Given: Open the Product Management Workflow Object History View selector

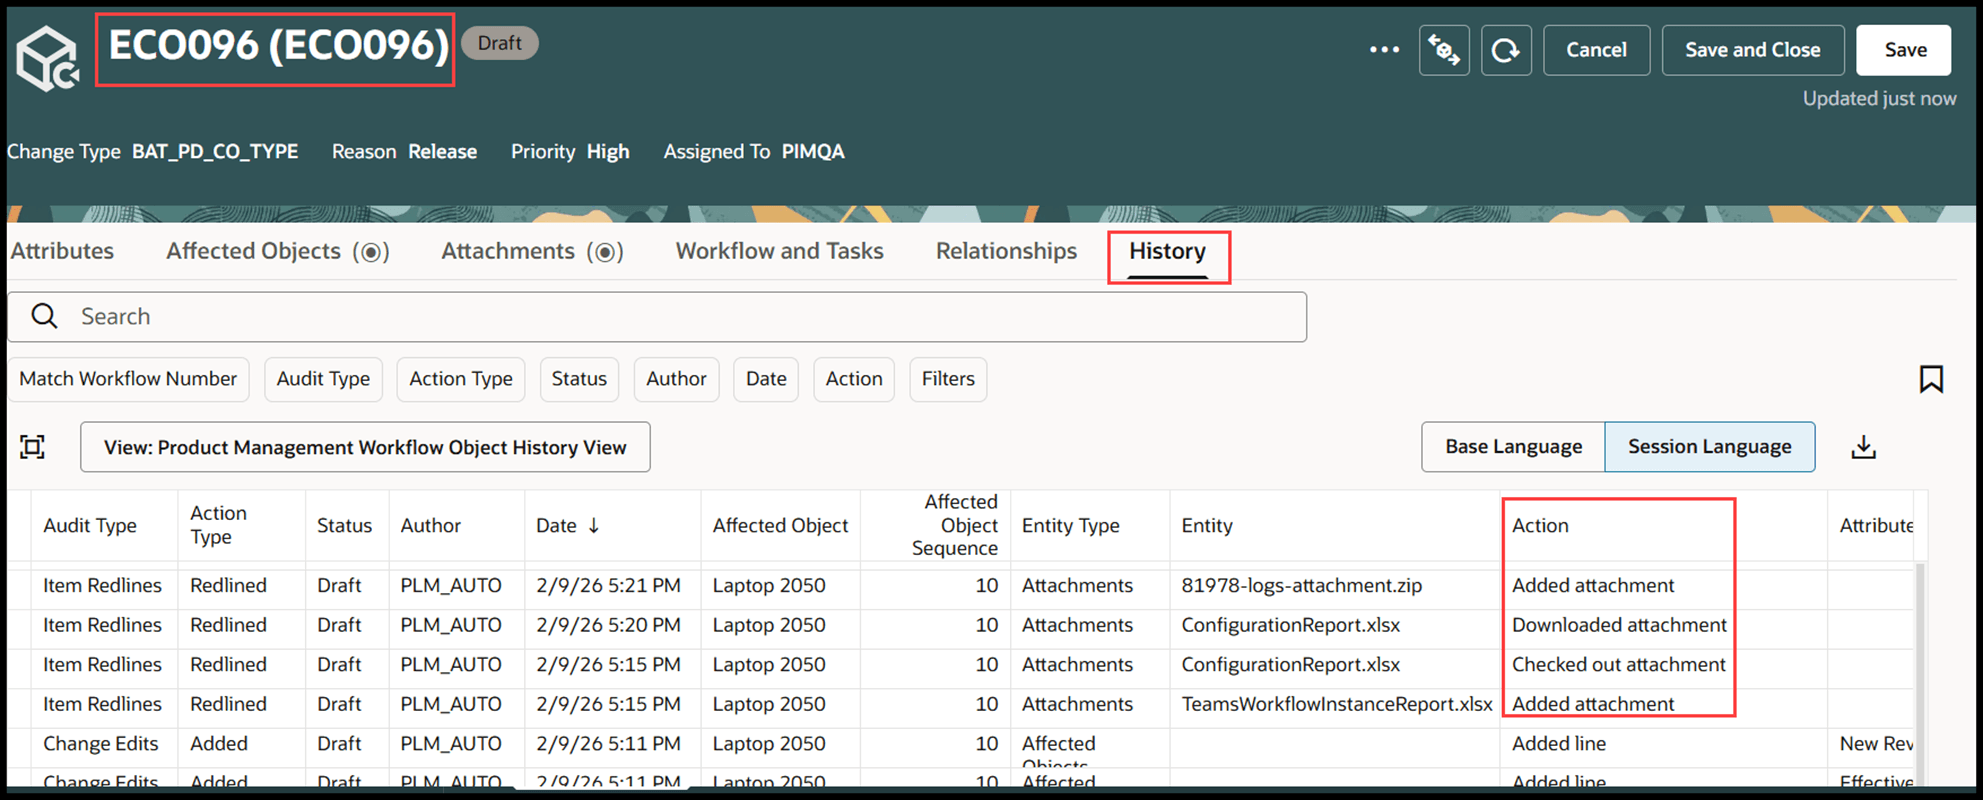Looking at the screenshot, I should pyautogui.click(x=365, y=447).
